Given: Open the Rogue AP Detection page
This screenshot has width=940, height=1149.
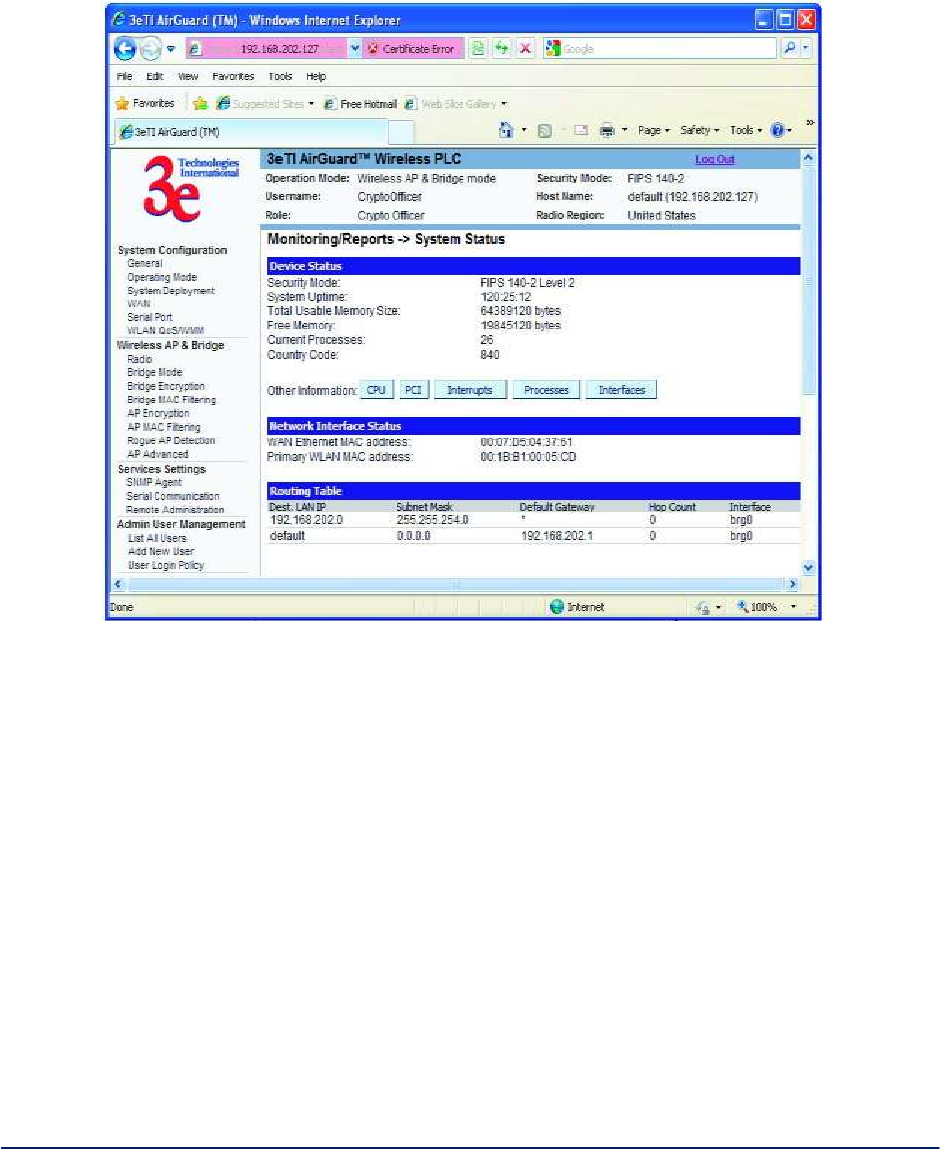Looking at the screenshot, I should [x=171, y=440].
